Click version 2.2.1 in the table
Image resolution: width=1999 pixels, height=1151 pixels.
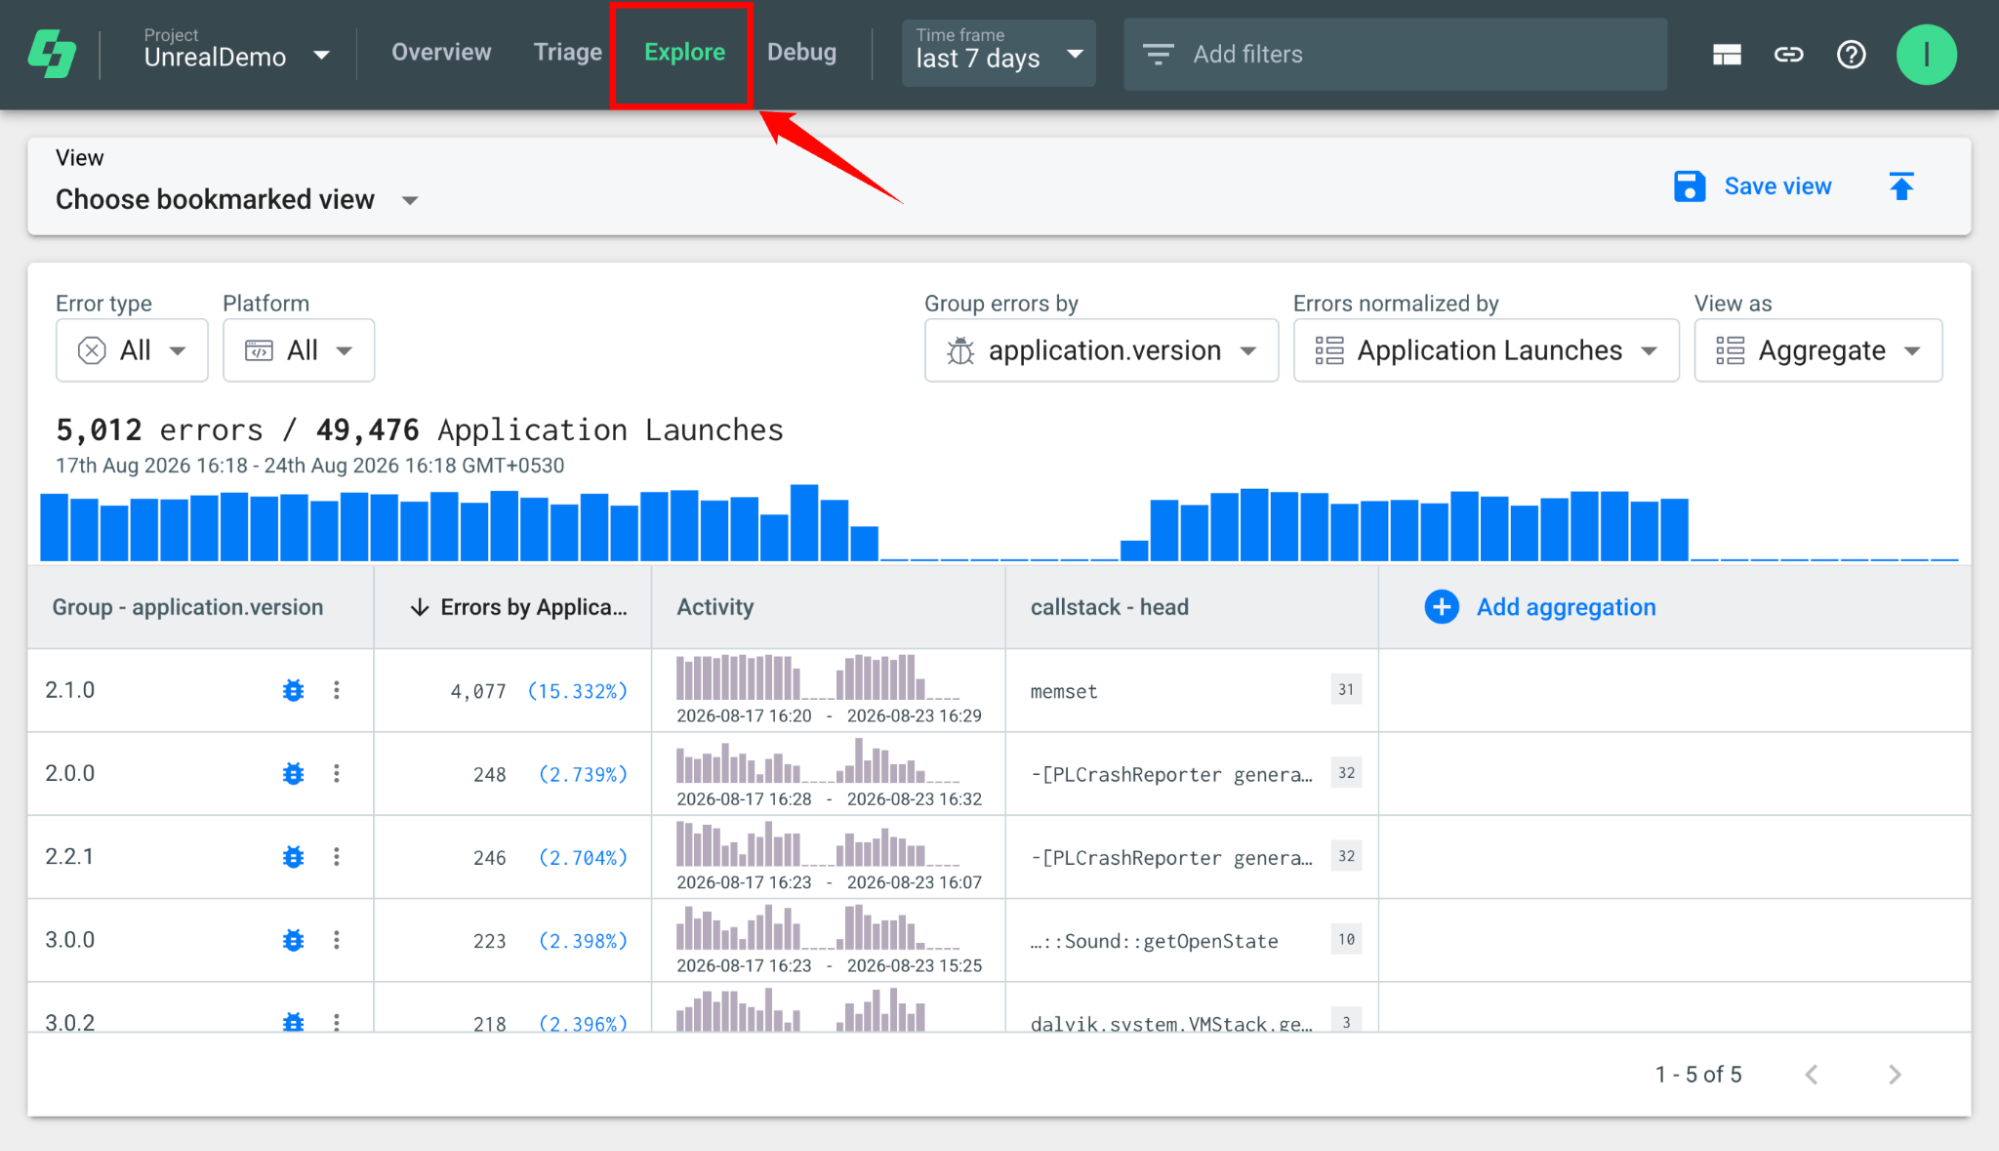point(70,857)
